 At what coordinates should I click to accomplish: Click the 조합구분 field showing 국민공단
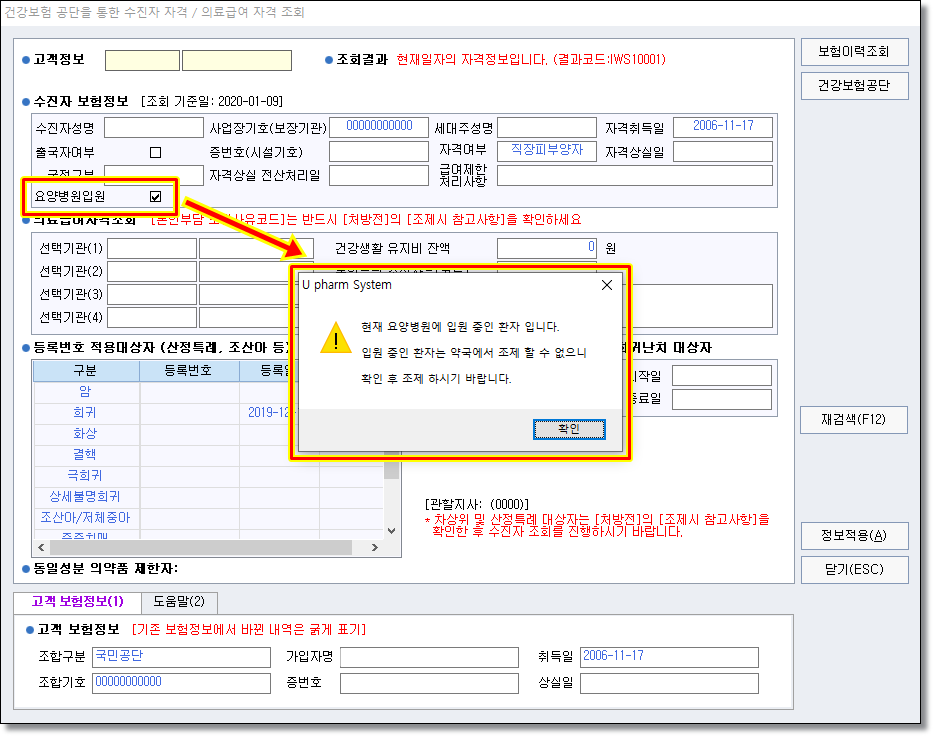click(x=180, y=657)
